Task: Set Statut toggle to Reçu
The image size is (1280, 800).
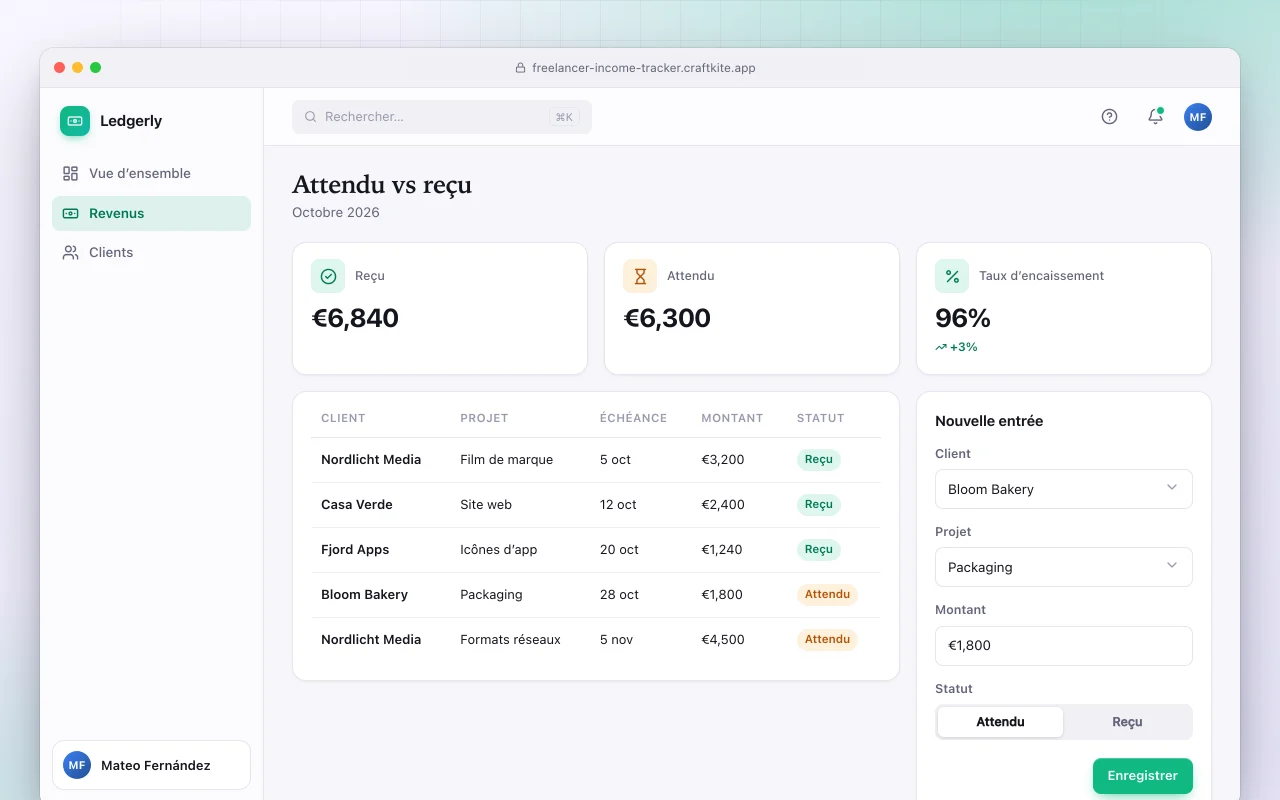Action: pos(1127,722)
